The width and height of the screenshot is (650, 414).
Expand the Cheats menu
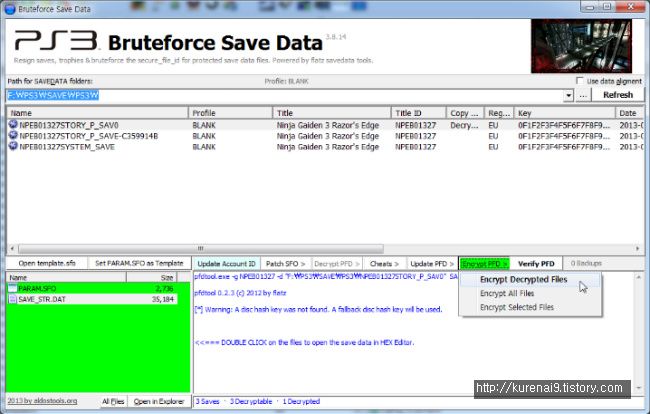pos(384,264)
